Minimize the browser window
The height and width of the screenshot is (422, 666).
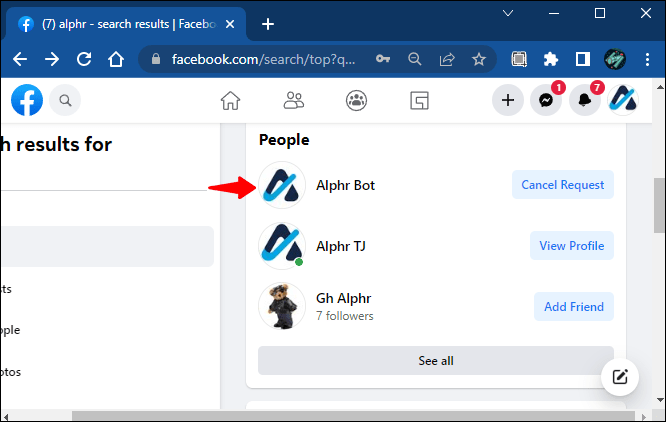554,13
